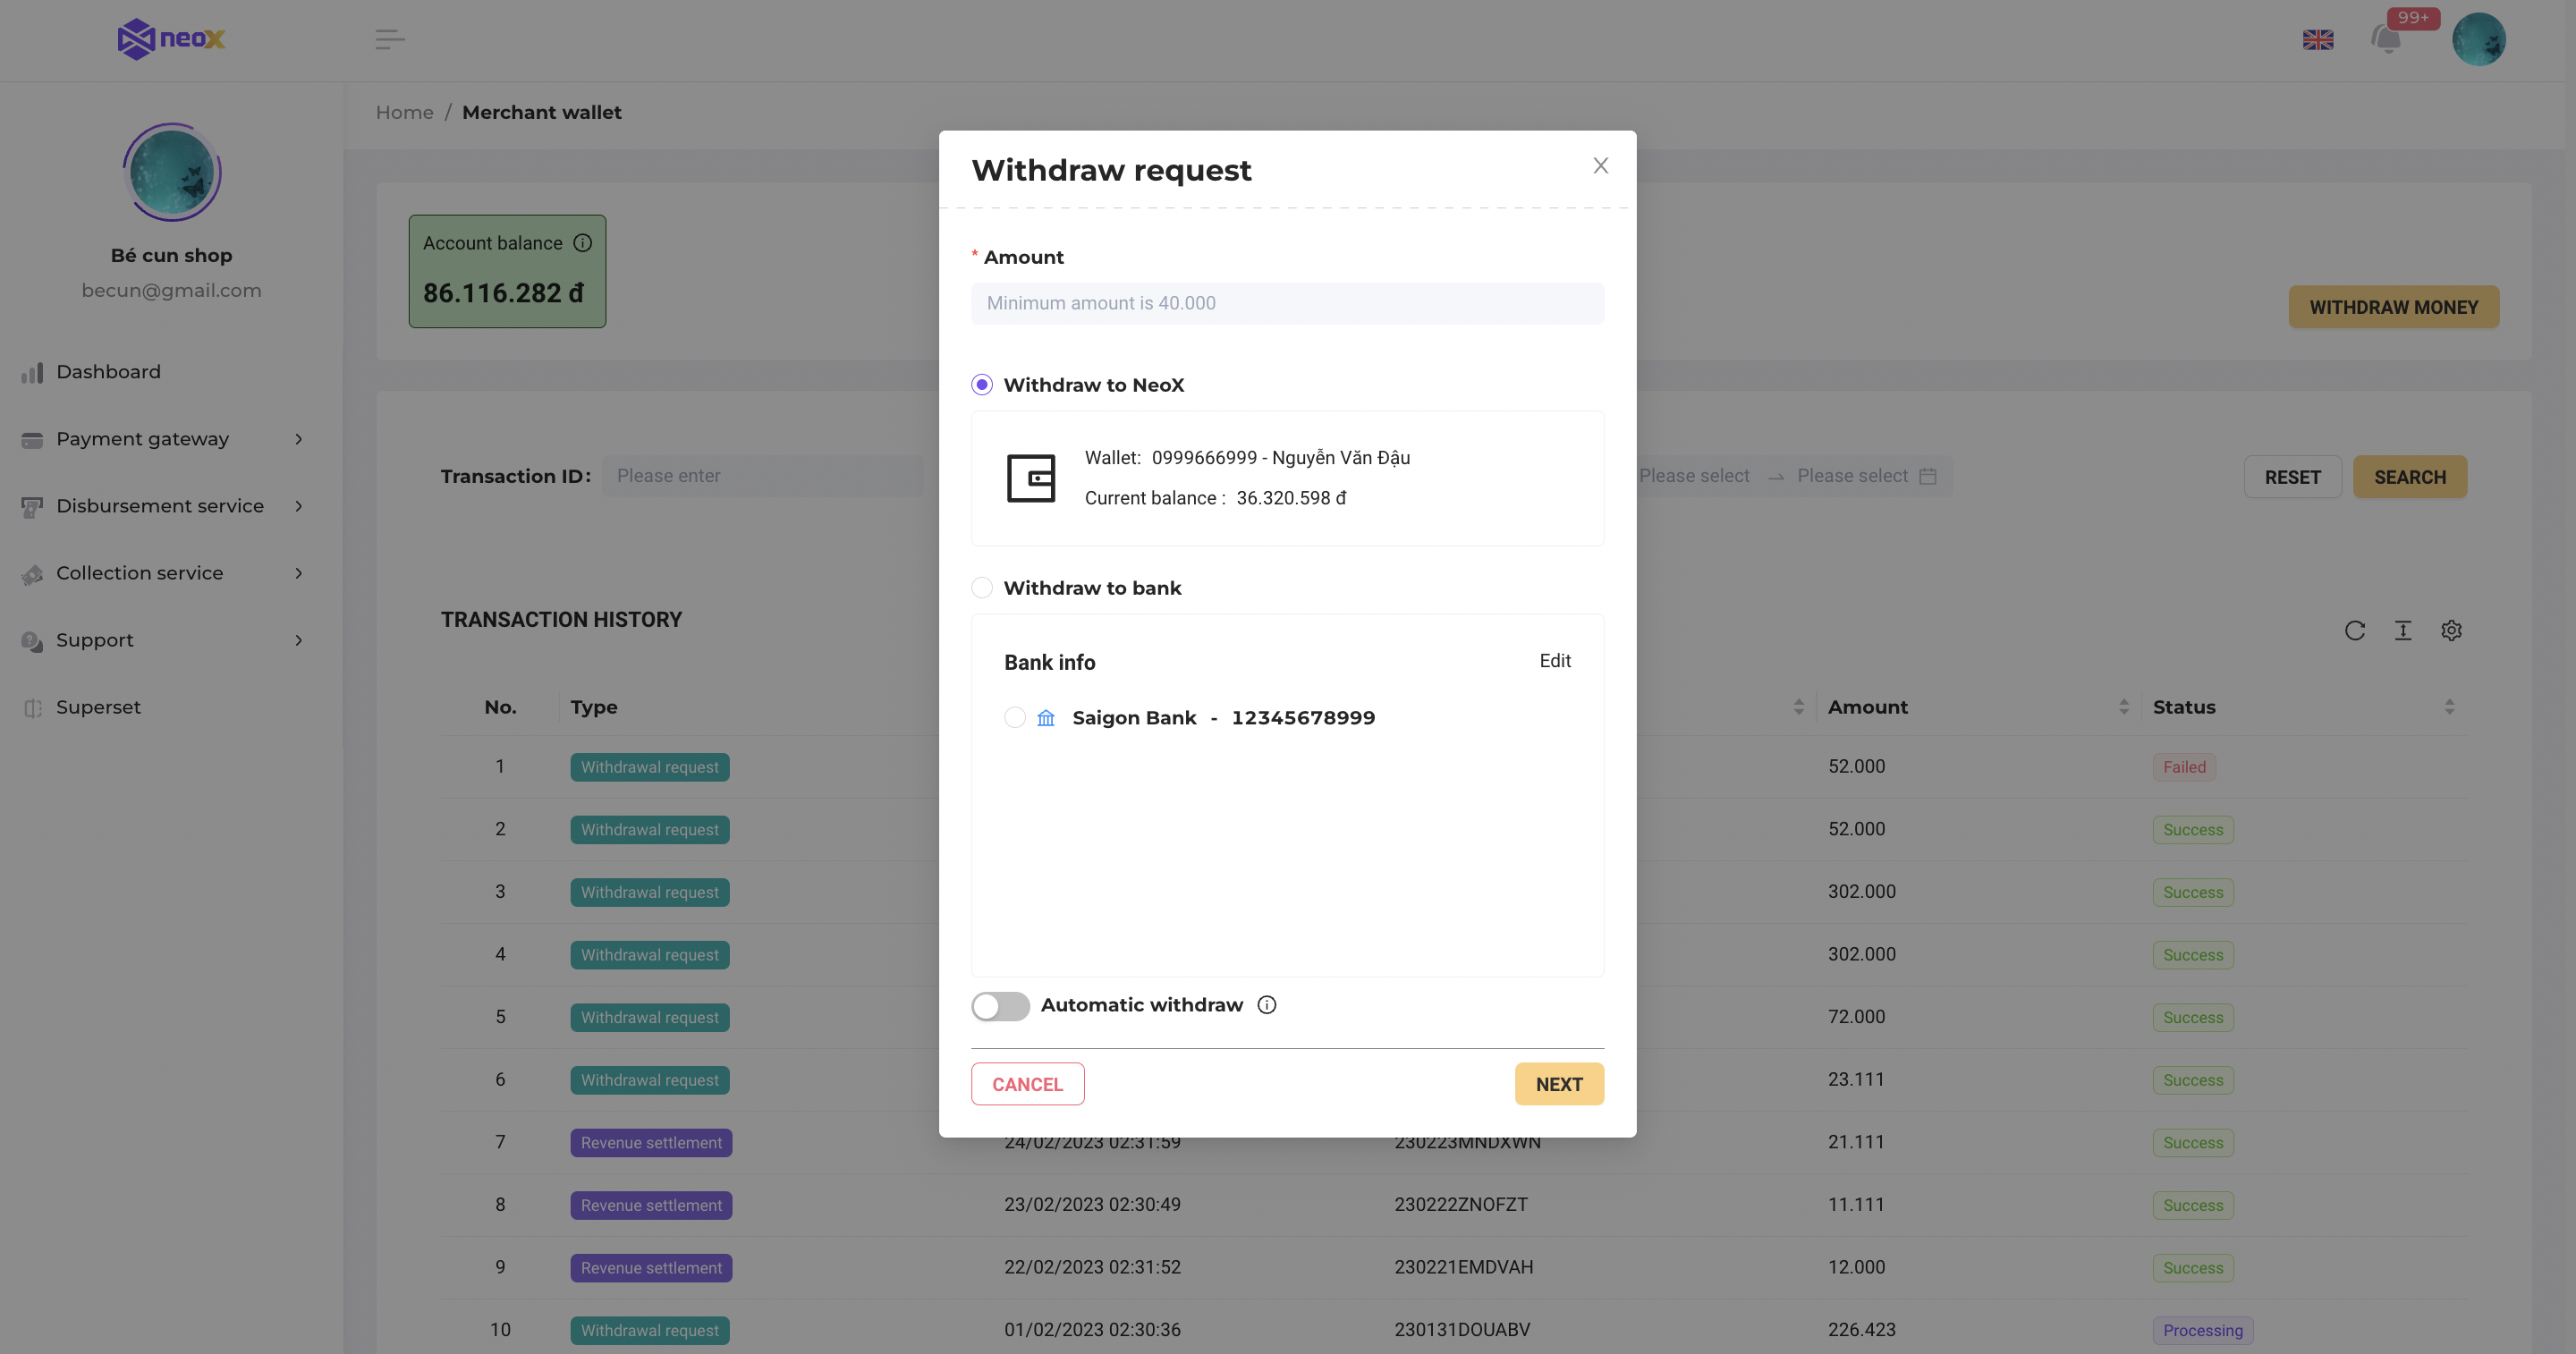Open the table column settings gear
The width and height of the screenshot is (2576, 1354).
pyautogui.click(x=2450, y=630)
